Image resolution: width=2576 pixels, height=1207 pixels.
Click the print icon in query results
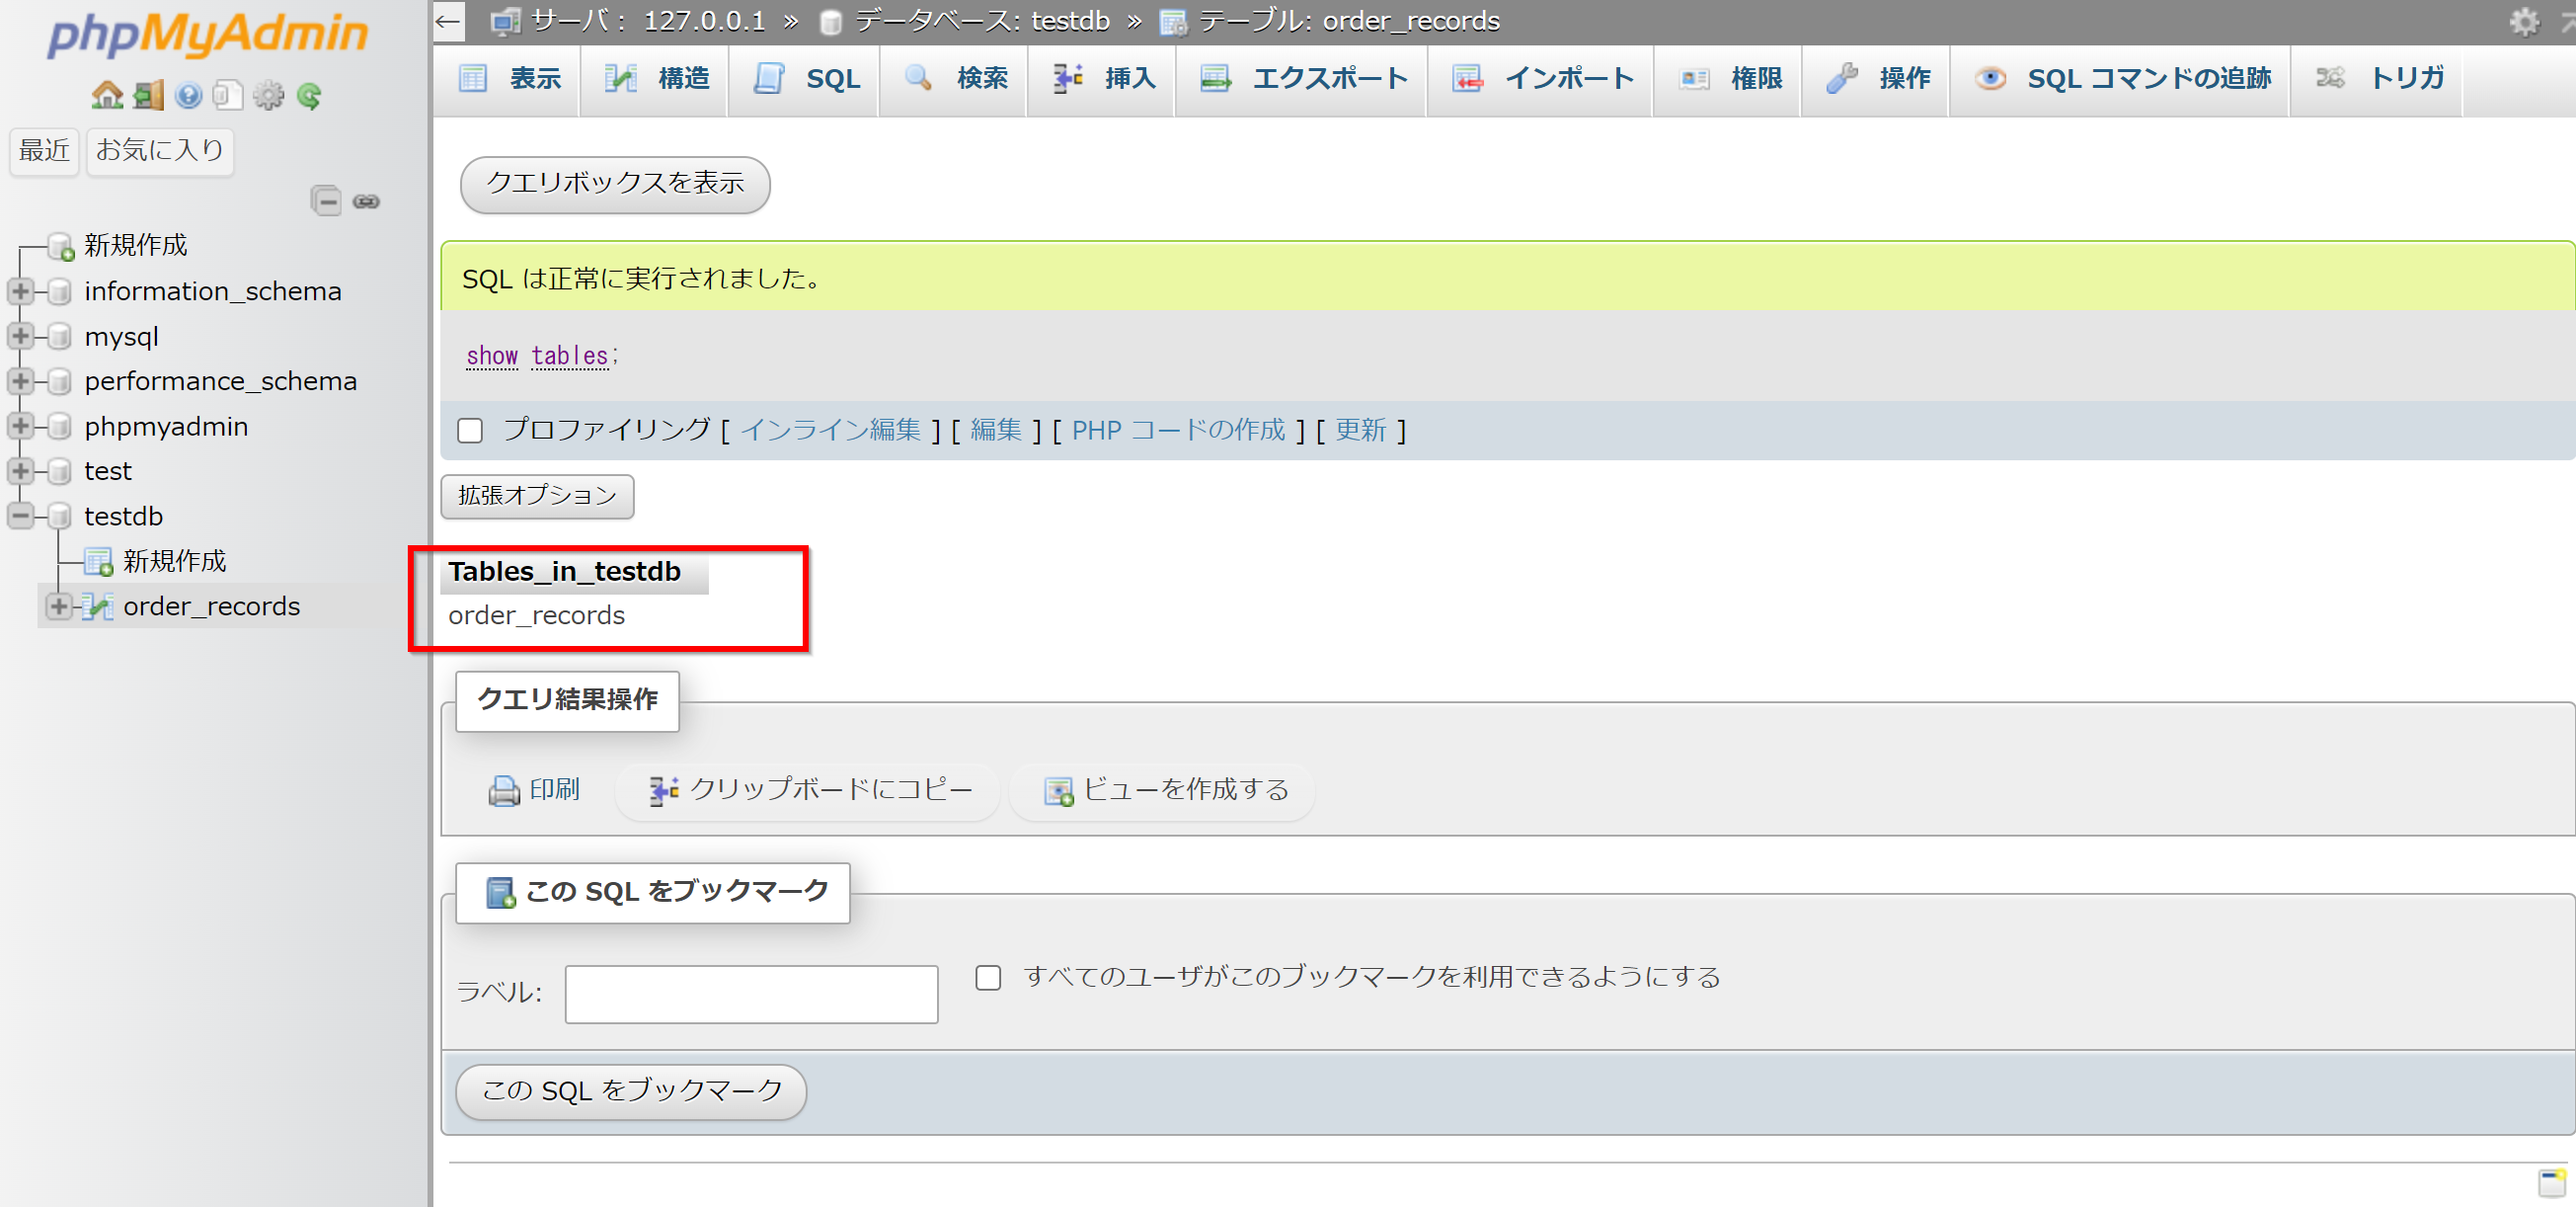pos(504,790)
